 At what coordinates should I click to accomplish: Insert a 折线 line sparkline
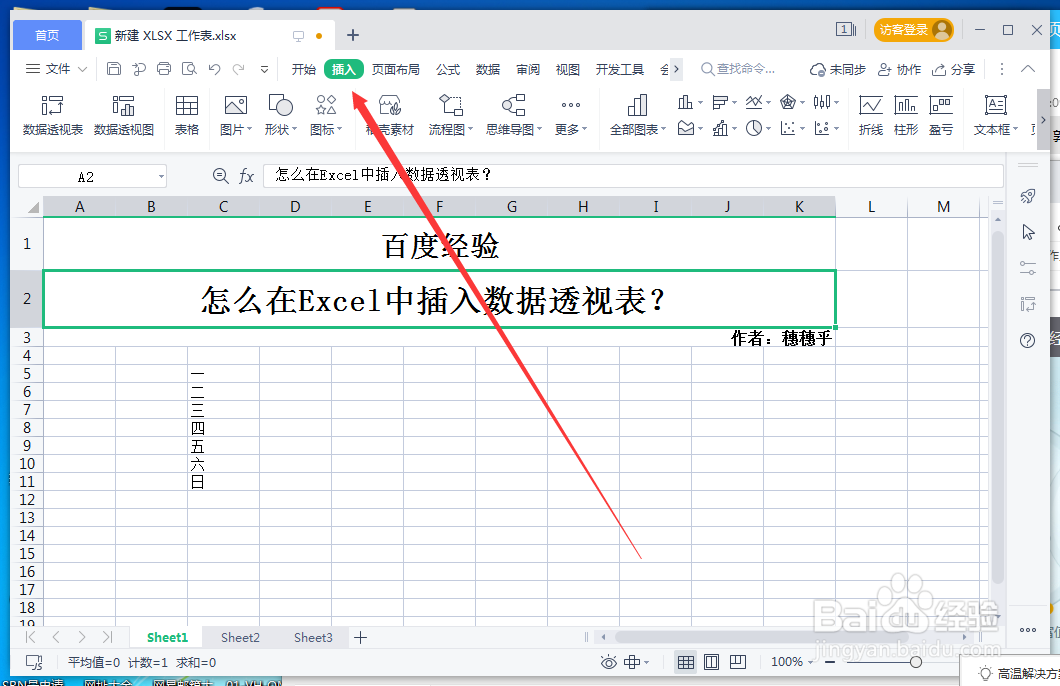pyautogui.click(x=871, y=113)
